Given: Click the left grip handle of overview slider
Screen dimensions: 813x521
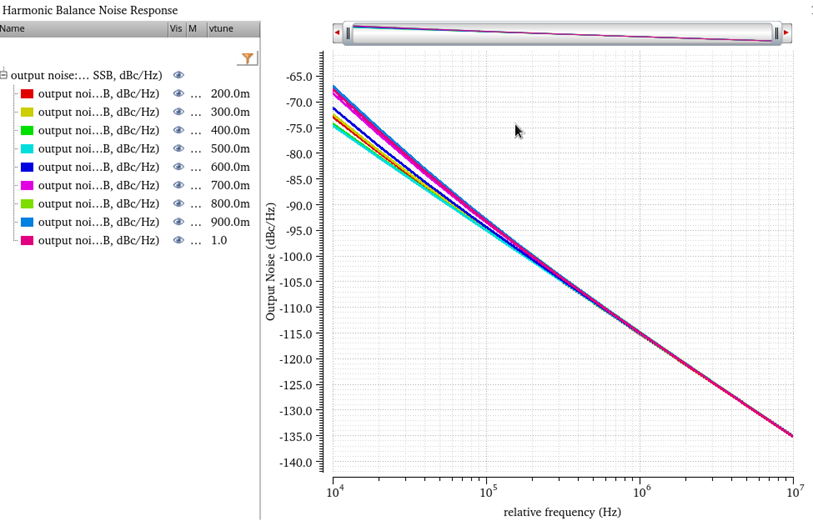Looking at the screenshot, I should pos(348,33).
